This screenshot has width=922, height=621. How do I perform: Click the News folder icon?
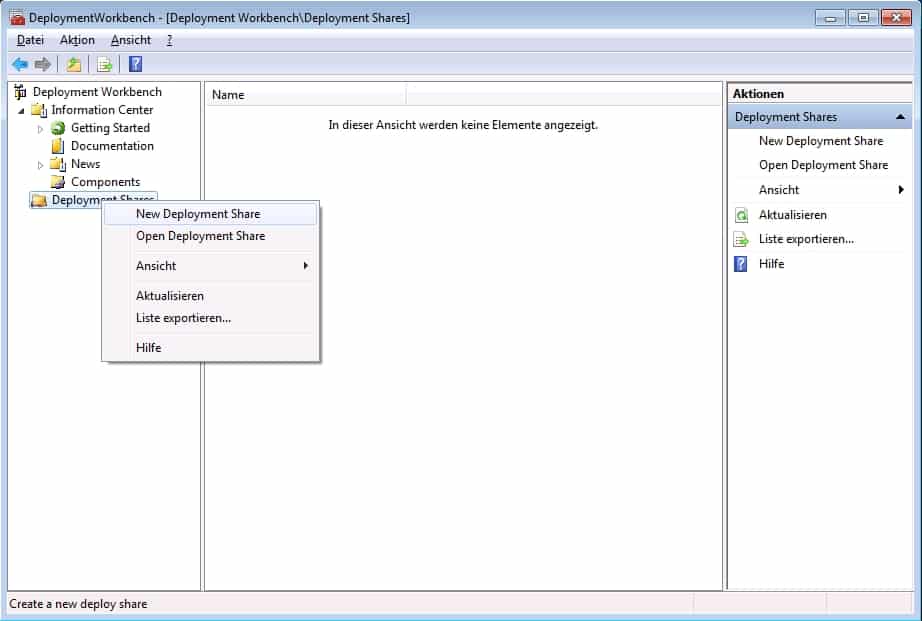tap(58, 164)
